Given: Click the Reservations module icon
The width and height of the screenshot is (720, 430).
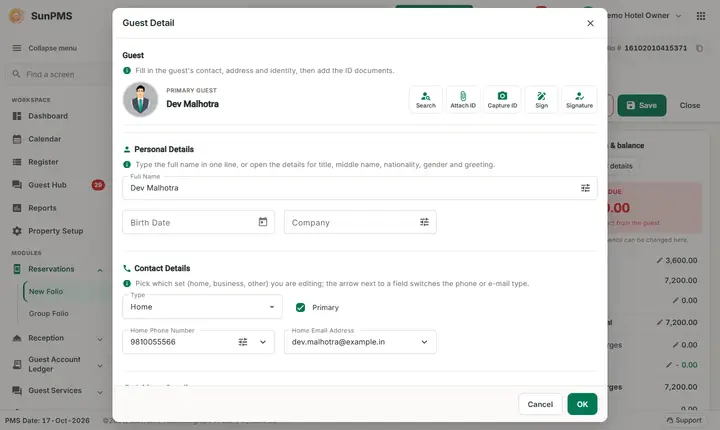Looking at the screenshot, I should pyautogui.click(x=17, y=269).
